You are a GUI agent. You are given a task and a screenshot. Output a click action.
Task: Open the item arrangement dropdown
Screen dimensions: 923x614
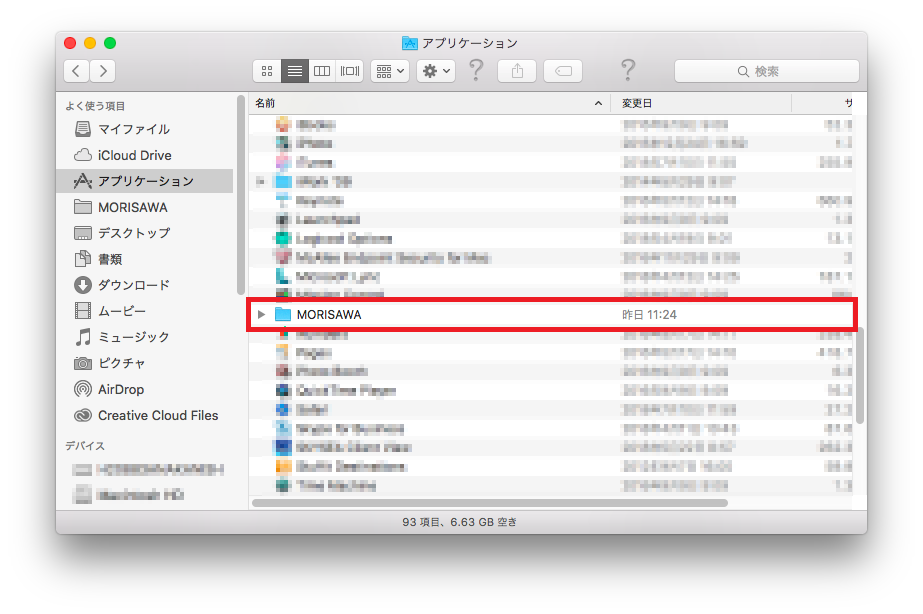390,71
